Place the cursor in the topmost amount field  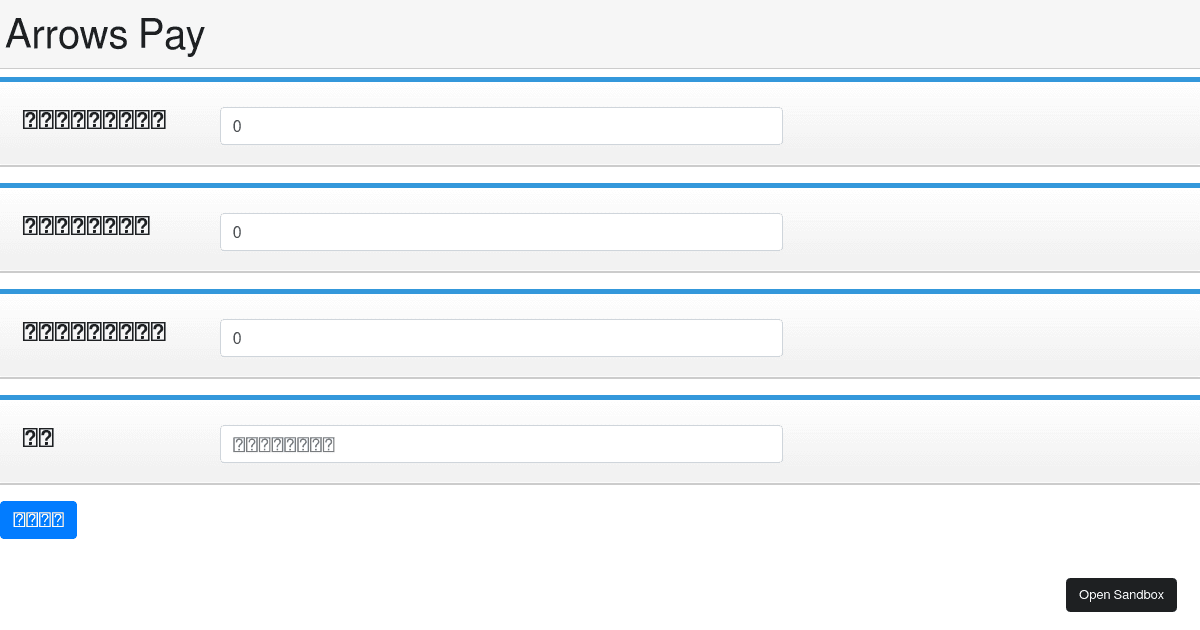[x=500, y=126]
